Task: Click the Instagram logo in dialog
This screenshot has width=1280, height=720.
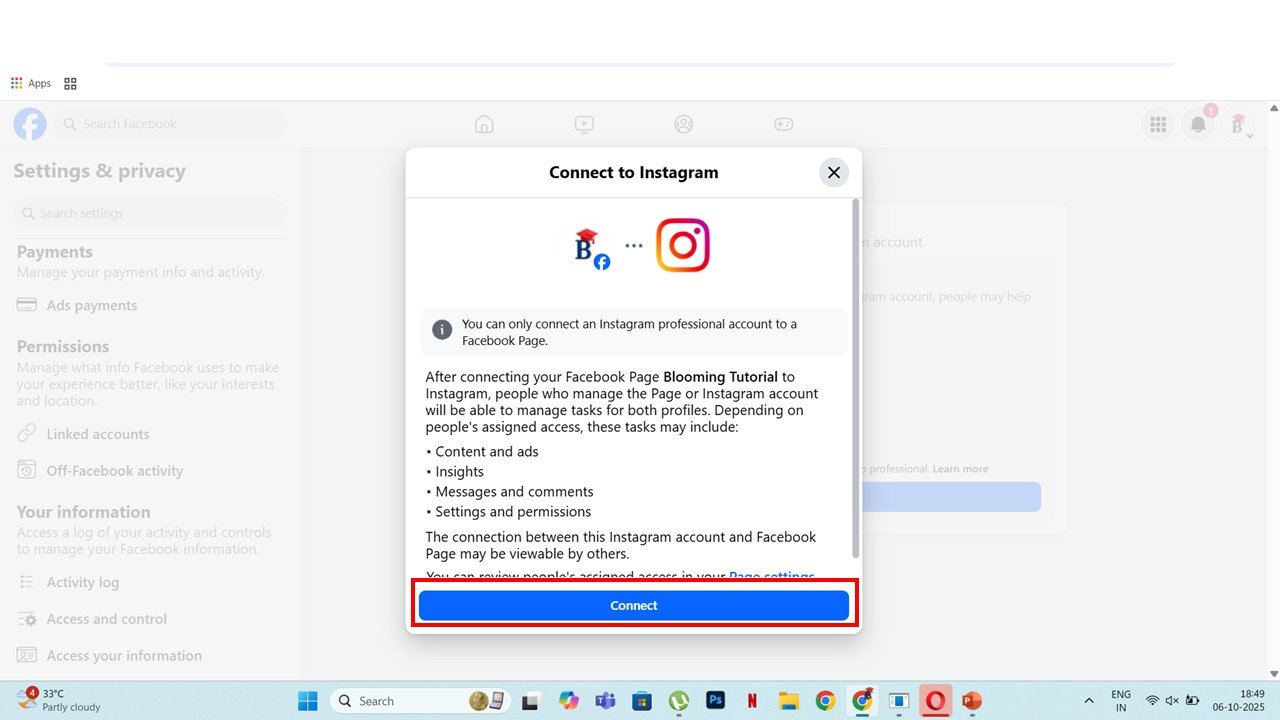Action: 682,245
